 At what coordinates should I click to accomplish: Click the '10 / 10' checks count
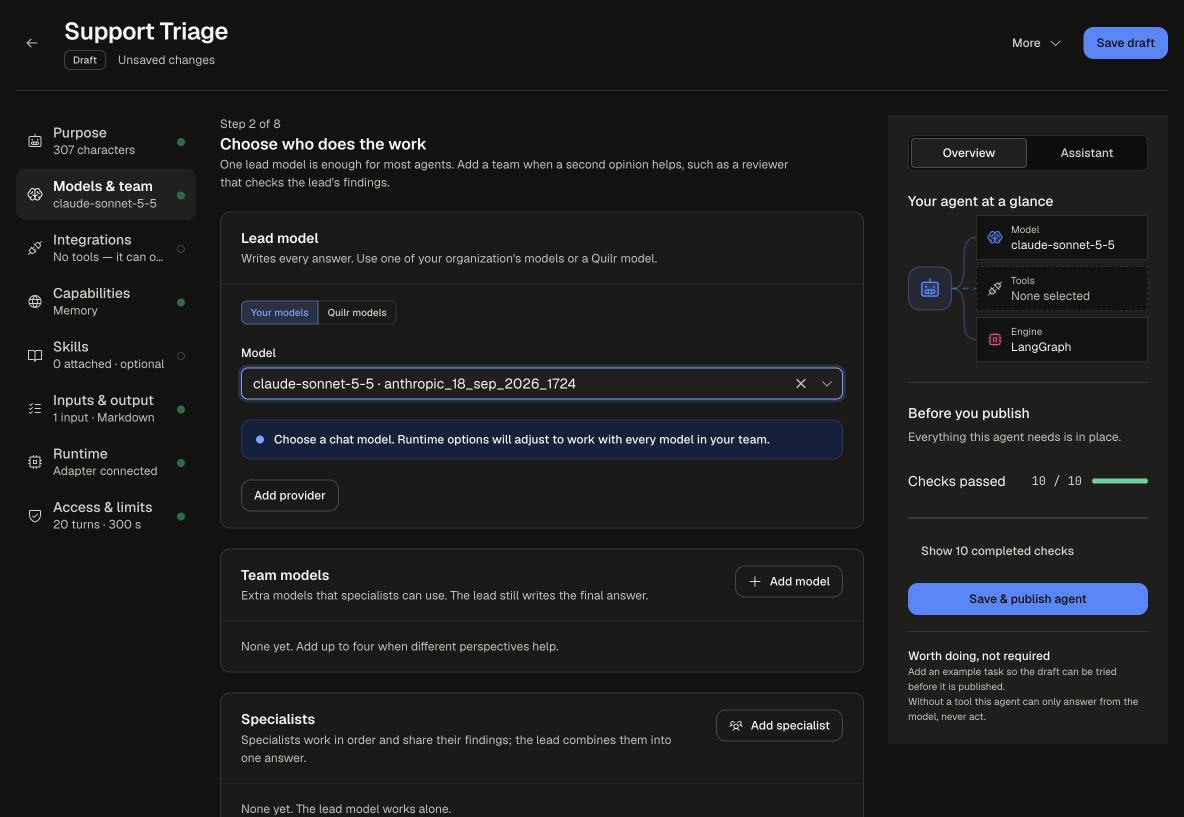1056,481
